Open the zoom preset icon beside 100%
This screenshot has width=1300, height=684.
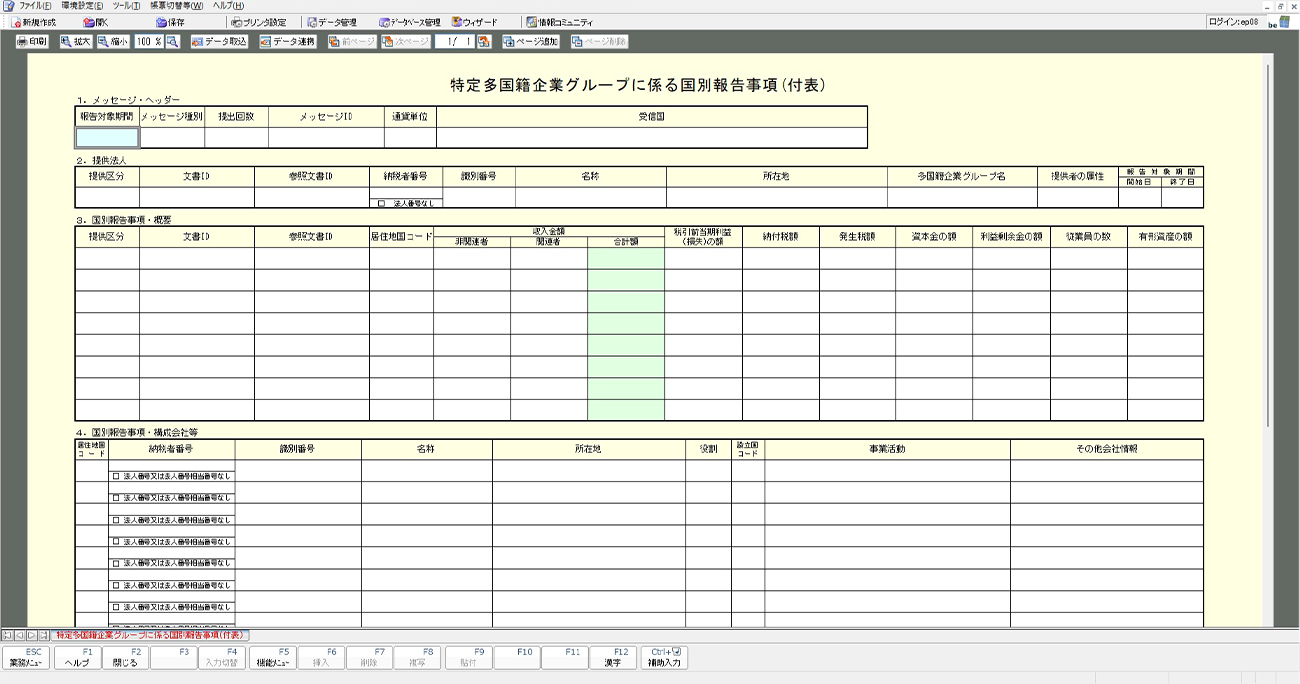(x=172, y=42)
